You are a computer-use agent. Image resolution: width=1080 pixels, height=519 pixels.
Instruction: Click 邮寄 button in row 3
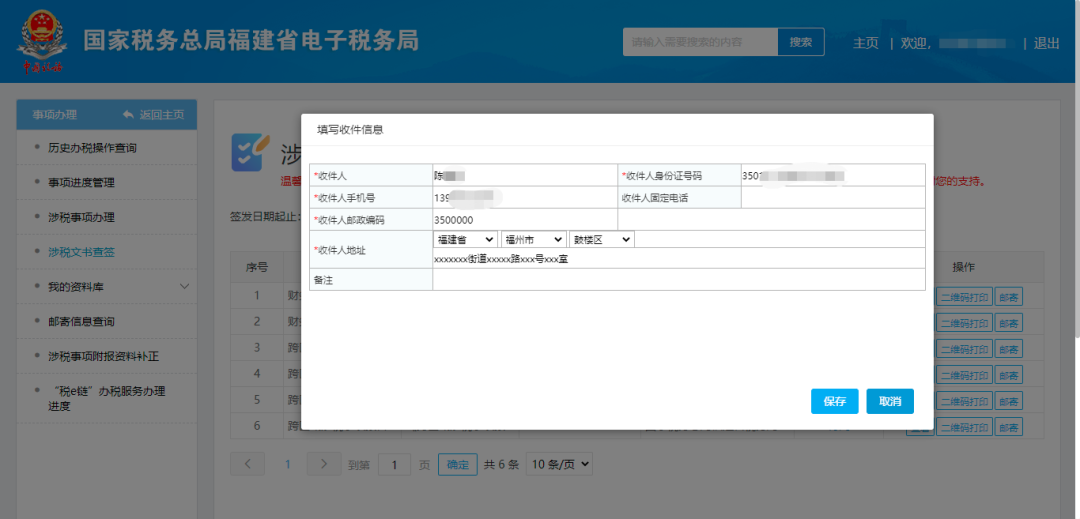1008,349
